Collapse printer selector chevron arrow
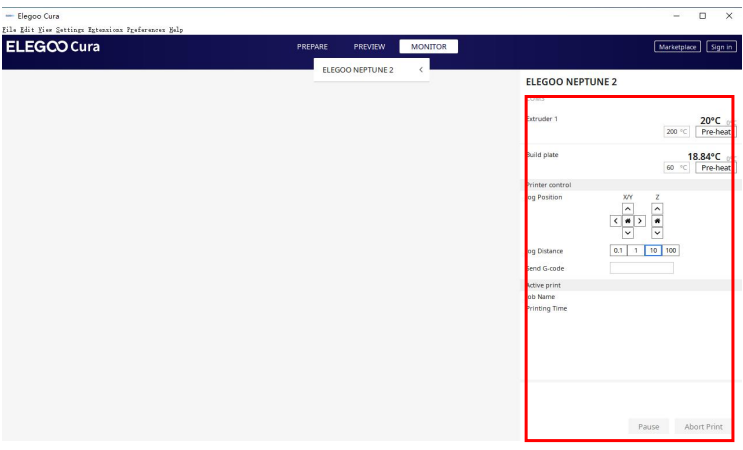 [420, 70]
